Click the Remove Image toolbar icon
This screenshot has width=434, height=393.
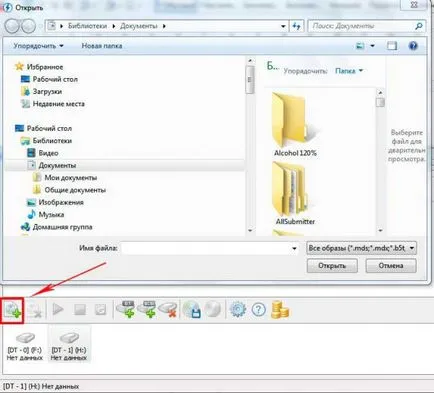click(x=34, y=310)
